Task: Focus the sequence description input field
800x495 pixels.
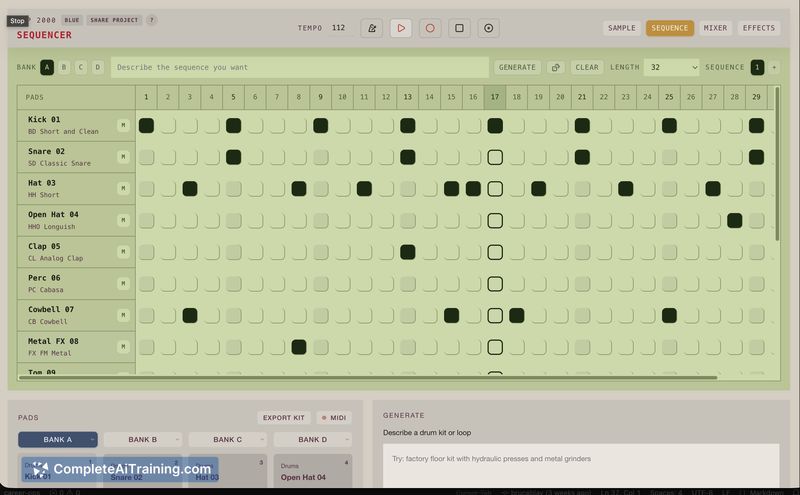Action: click(x=300, y=67)
